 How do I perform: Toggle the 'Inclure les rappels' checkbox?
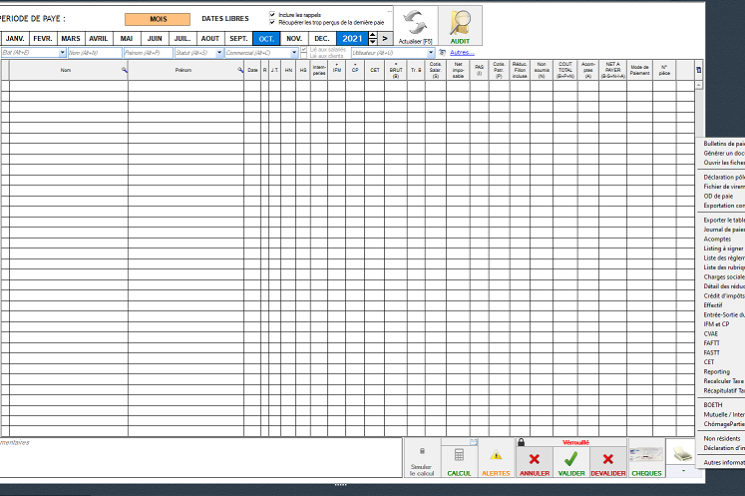tap(272, 15)
